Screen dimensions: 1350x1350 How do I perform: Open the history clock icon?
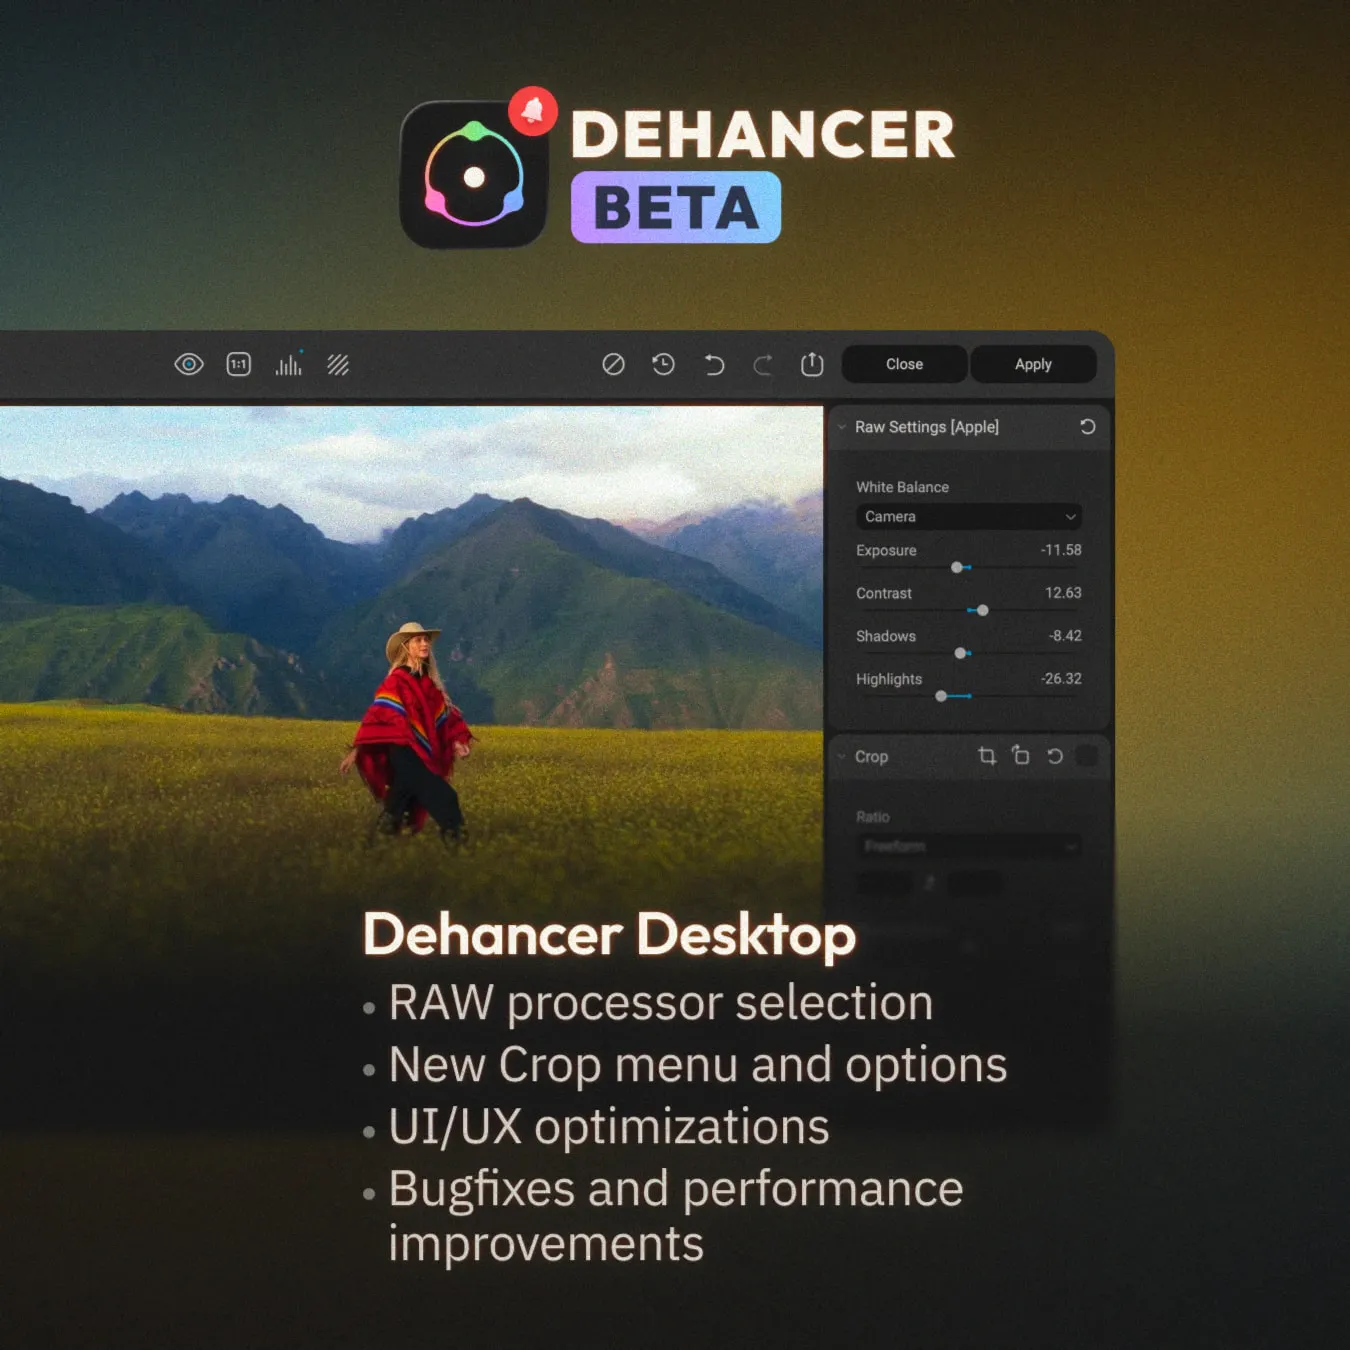pyautogui.click(x=663, y=365)
